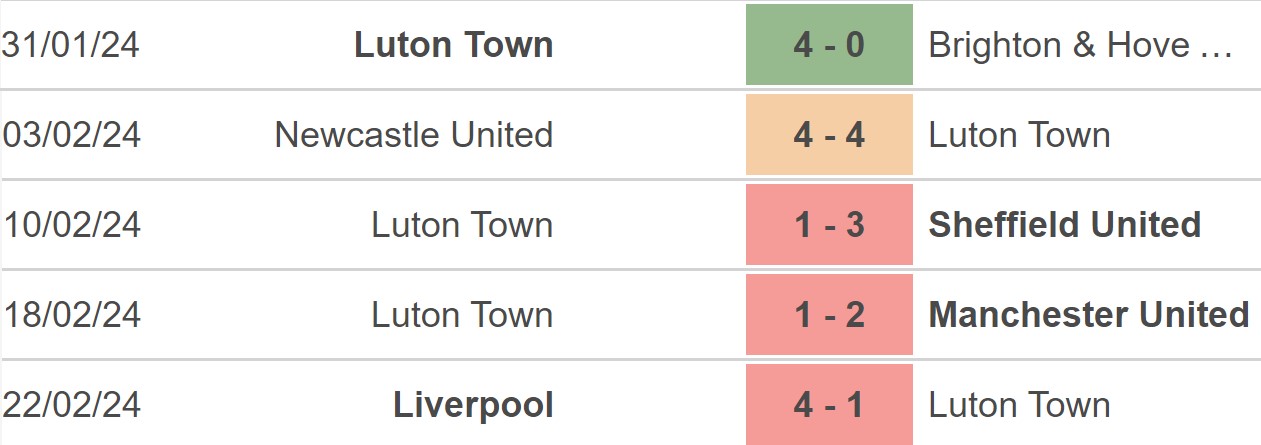
Task: Click the red 4 - 1 score box
Action: pyautogui.click(x=829, y=405)
